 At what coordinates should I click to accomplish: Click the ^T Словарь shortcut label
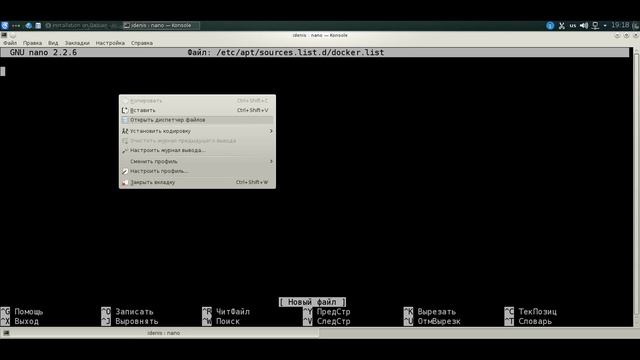point(528,321)
